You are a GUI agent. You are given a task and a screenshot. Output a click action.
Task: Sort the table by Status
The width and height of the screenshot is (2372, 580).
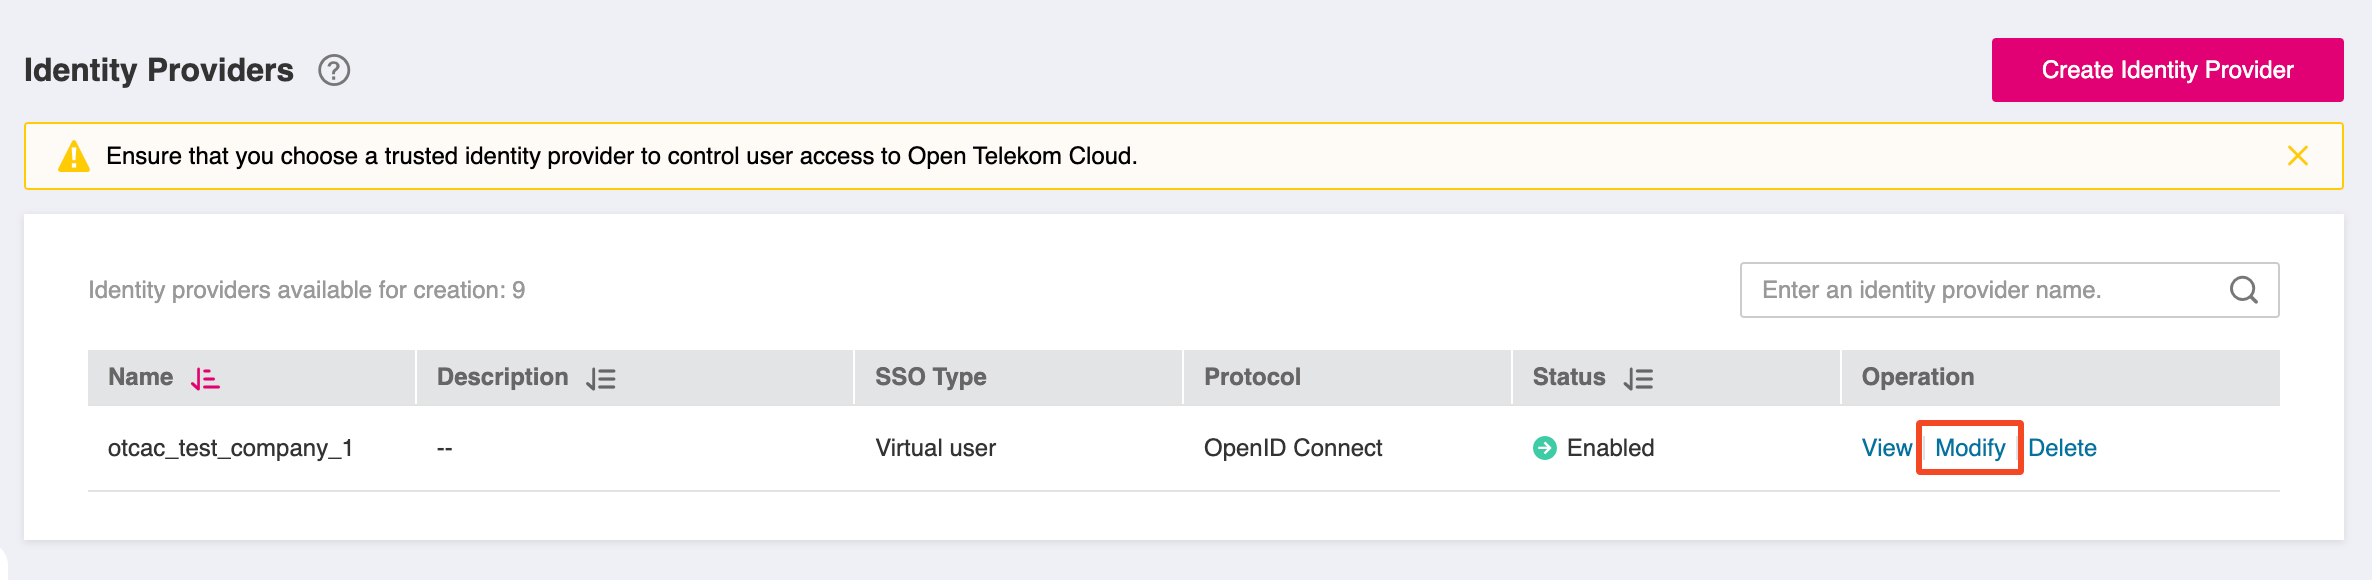tap(1638, 378)
